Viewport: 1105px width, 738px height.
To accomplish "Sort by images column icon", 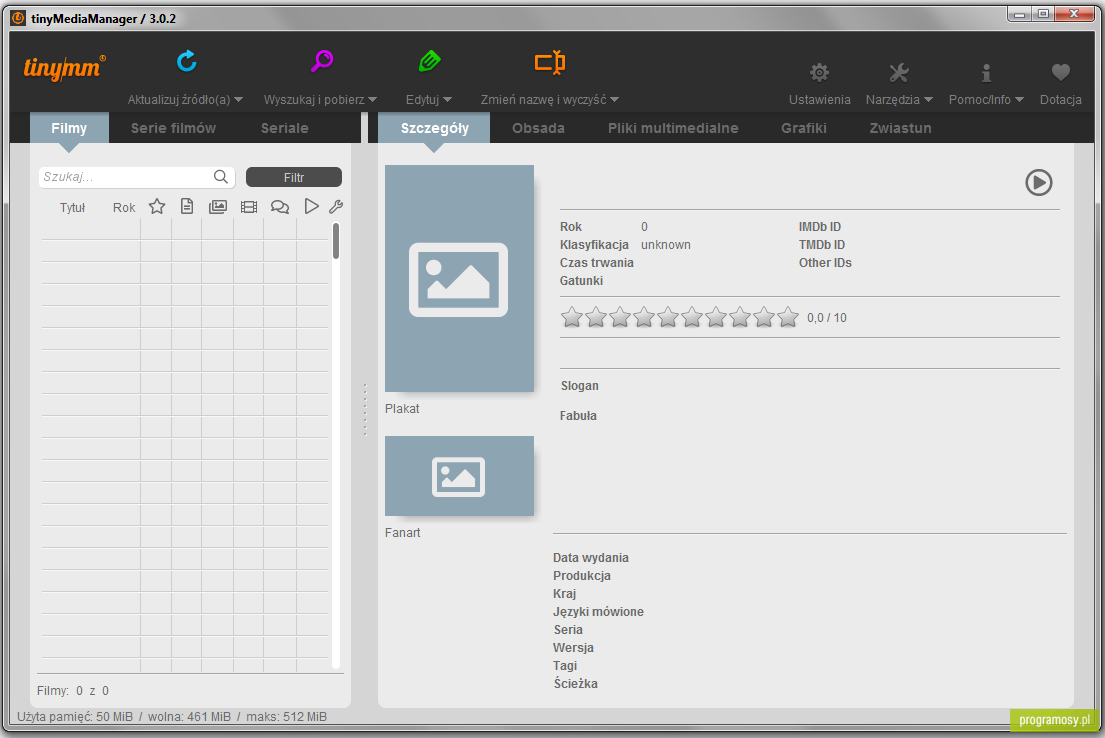I will [218, 207].
